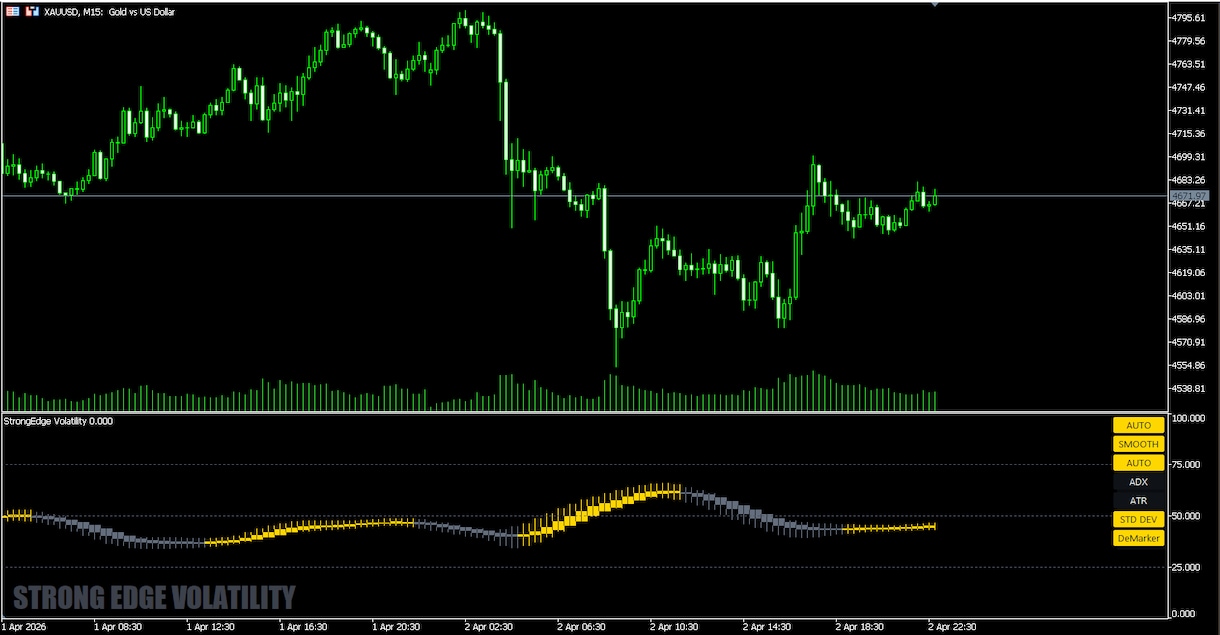Toggle the SMOOTH button

point(1138,444)
